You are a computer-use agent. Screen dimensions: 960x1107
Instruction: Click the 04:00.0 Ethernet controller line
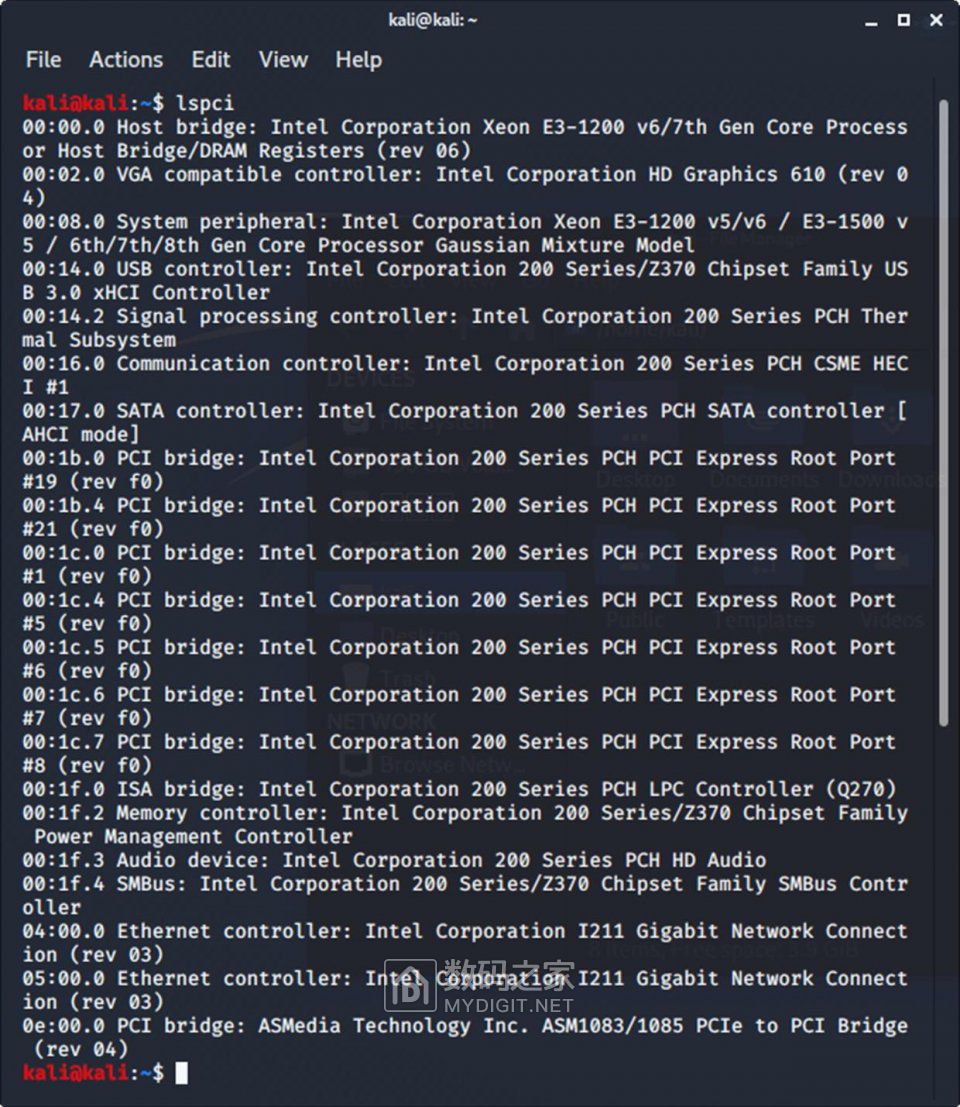tap(465, 932)
